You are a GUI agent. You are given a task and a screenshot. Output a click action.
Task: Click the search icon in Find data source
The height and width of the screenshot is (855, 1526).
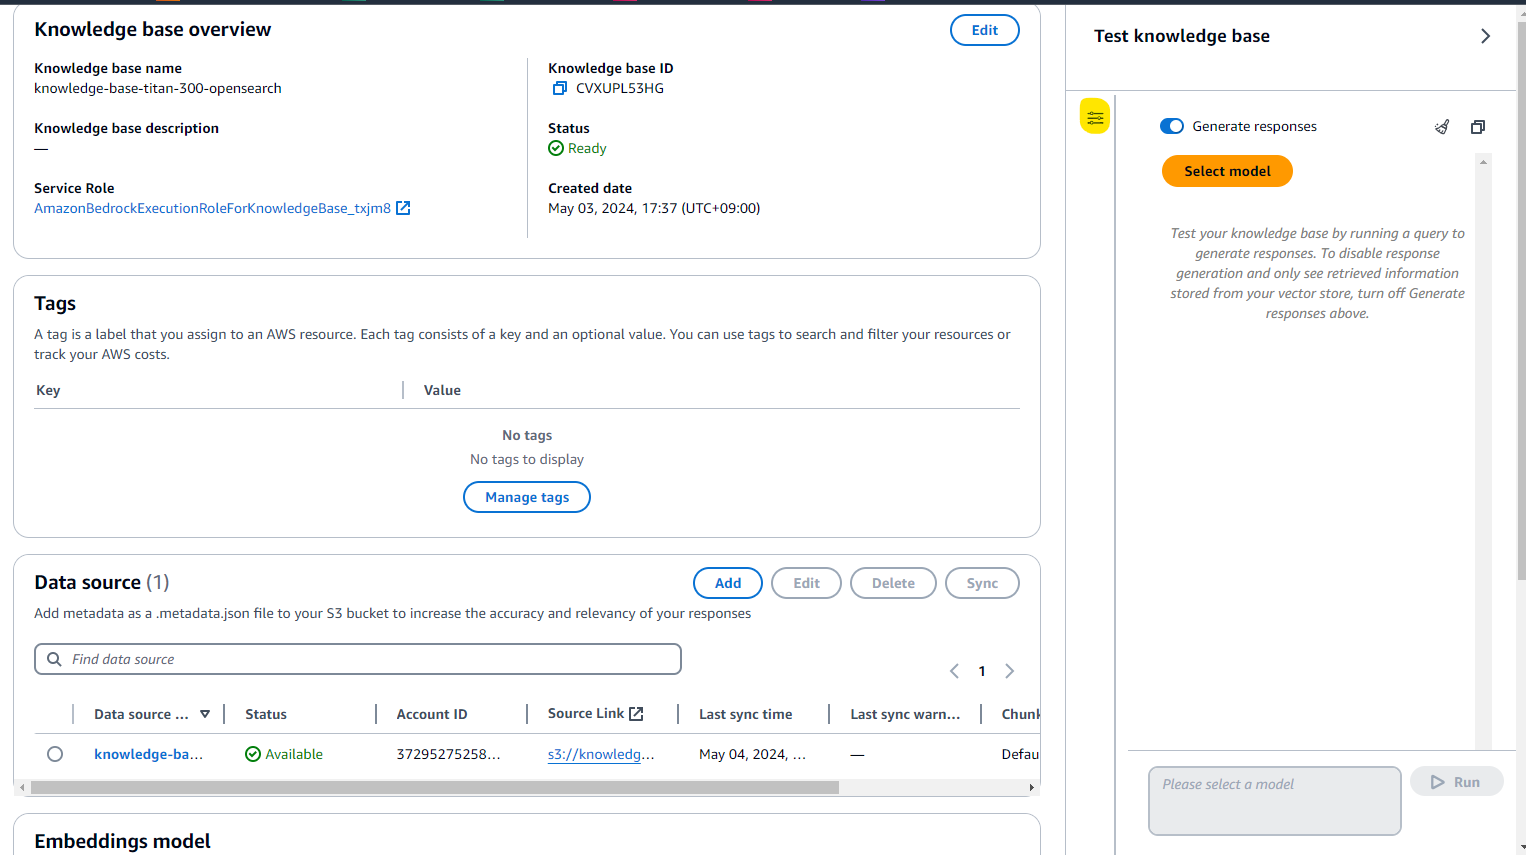tap(54, 659)
